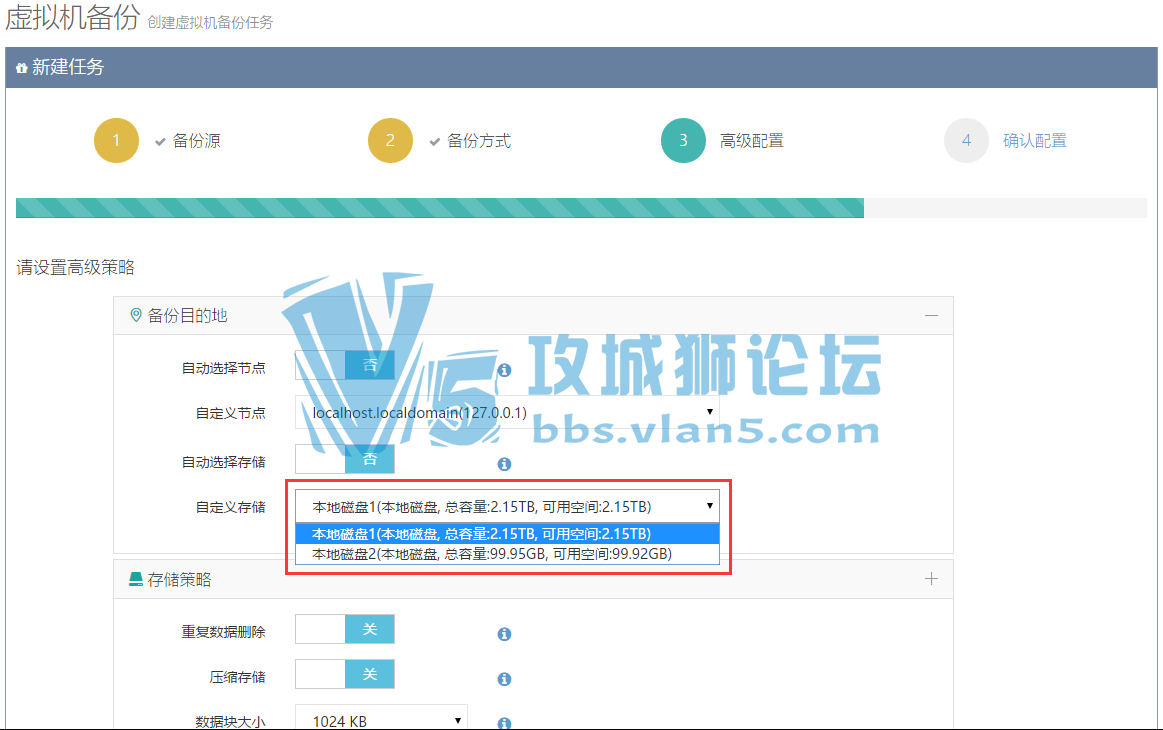Open the info icon for 自动选择存储
Screen dimensions: 1163x730
[x=504, y=464]
